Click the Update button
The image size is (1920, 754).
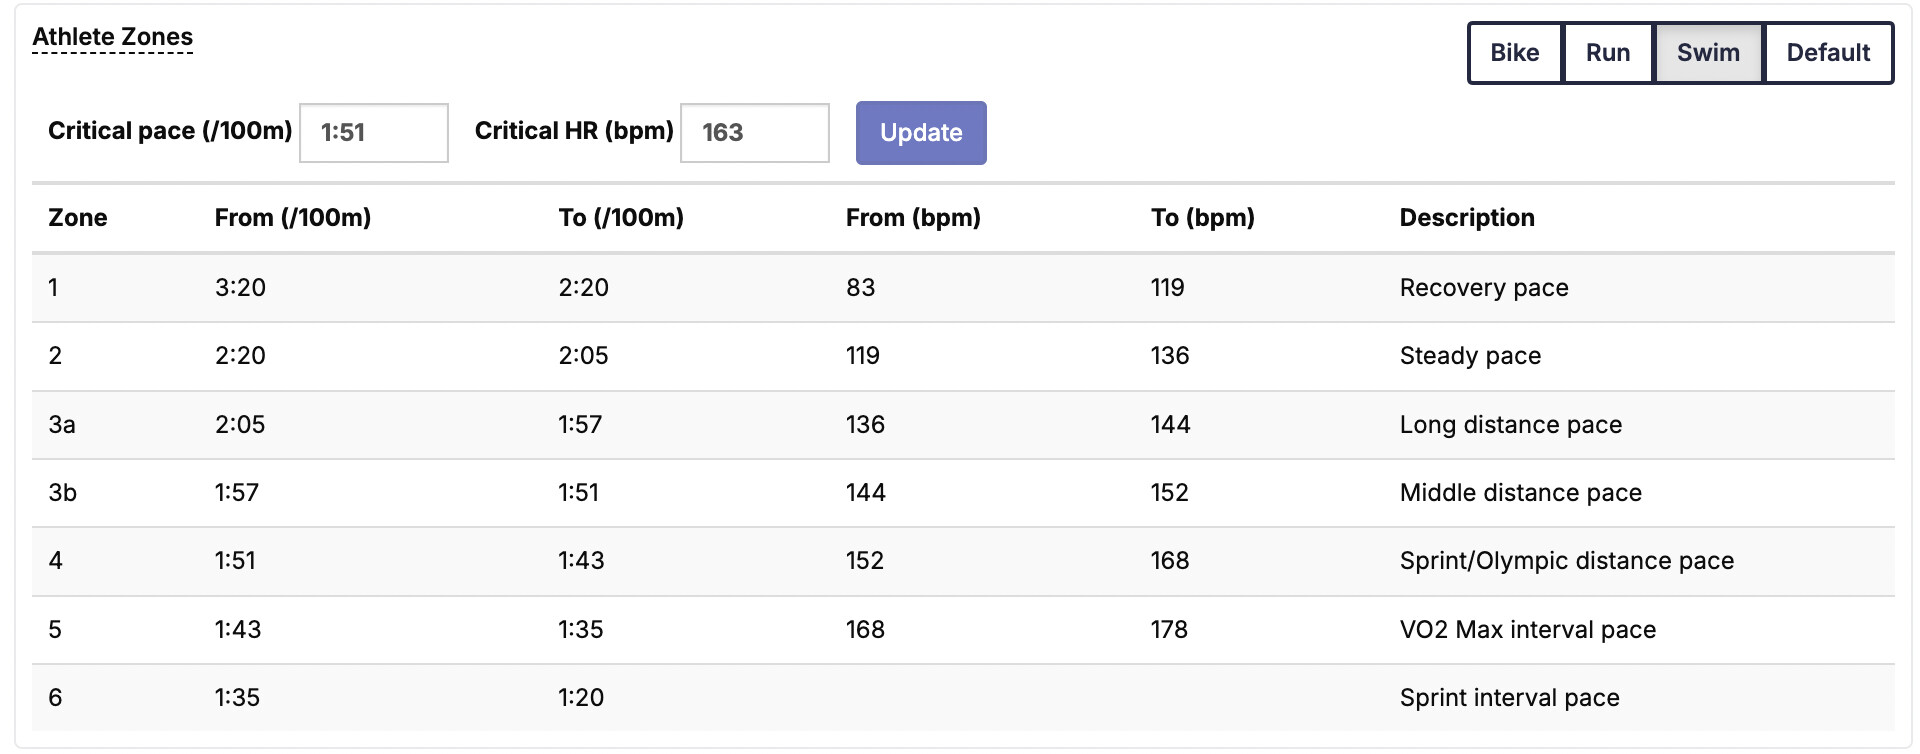click(x=920, y=132)
